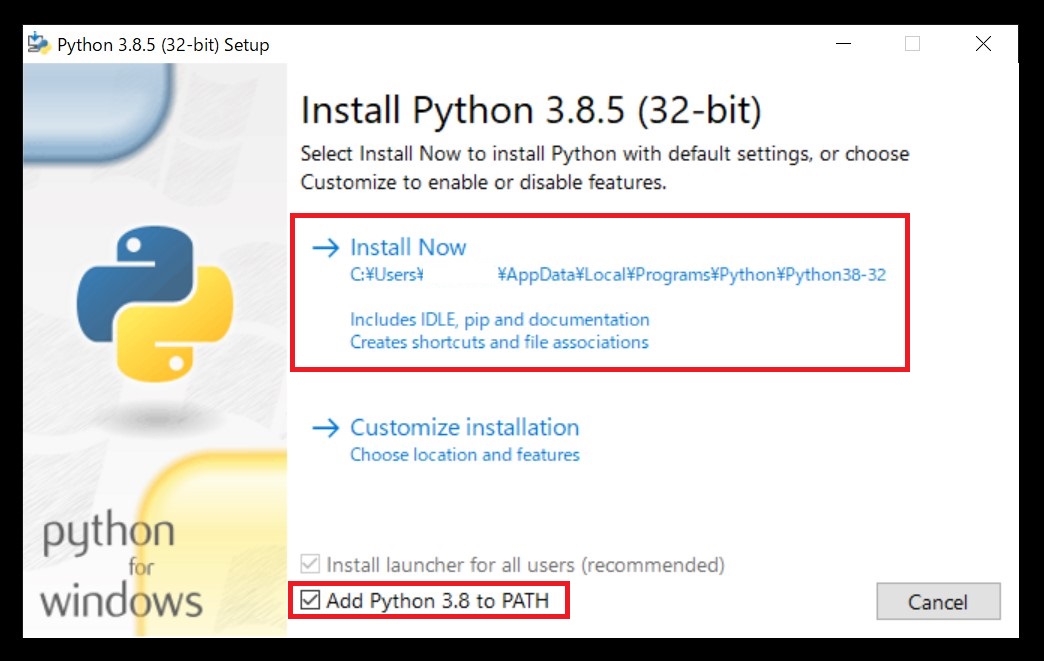Click 'Choose location and features' subtitle
This screenshot has width=1044, height=661.
point(464,454)
